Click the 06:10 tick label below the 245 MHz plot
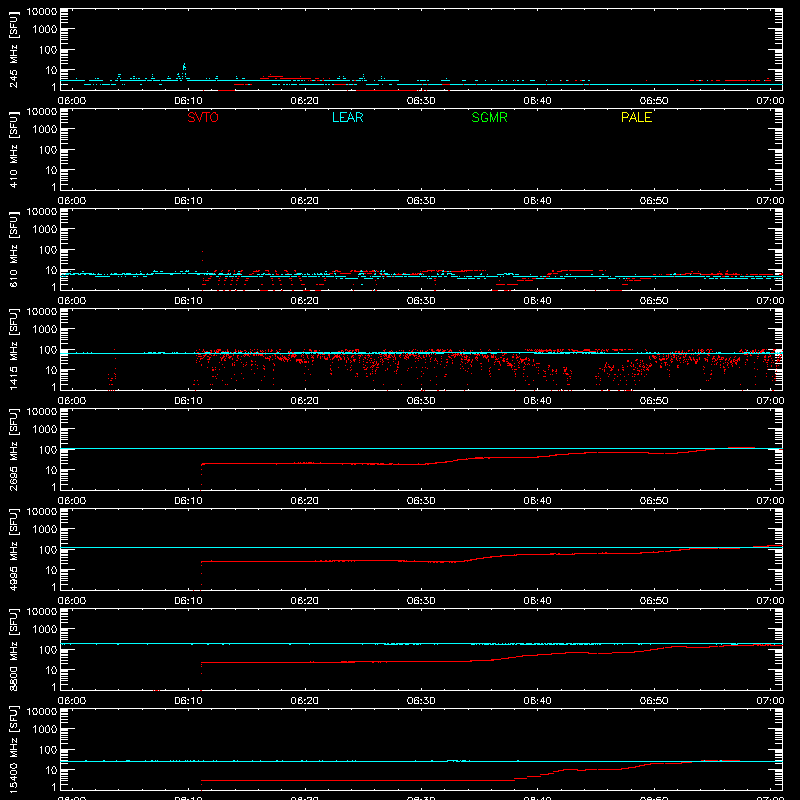This screenshot has width=800, height=800. click(188, 101)
